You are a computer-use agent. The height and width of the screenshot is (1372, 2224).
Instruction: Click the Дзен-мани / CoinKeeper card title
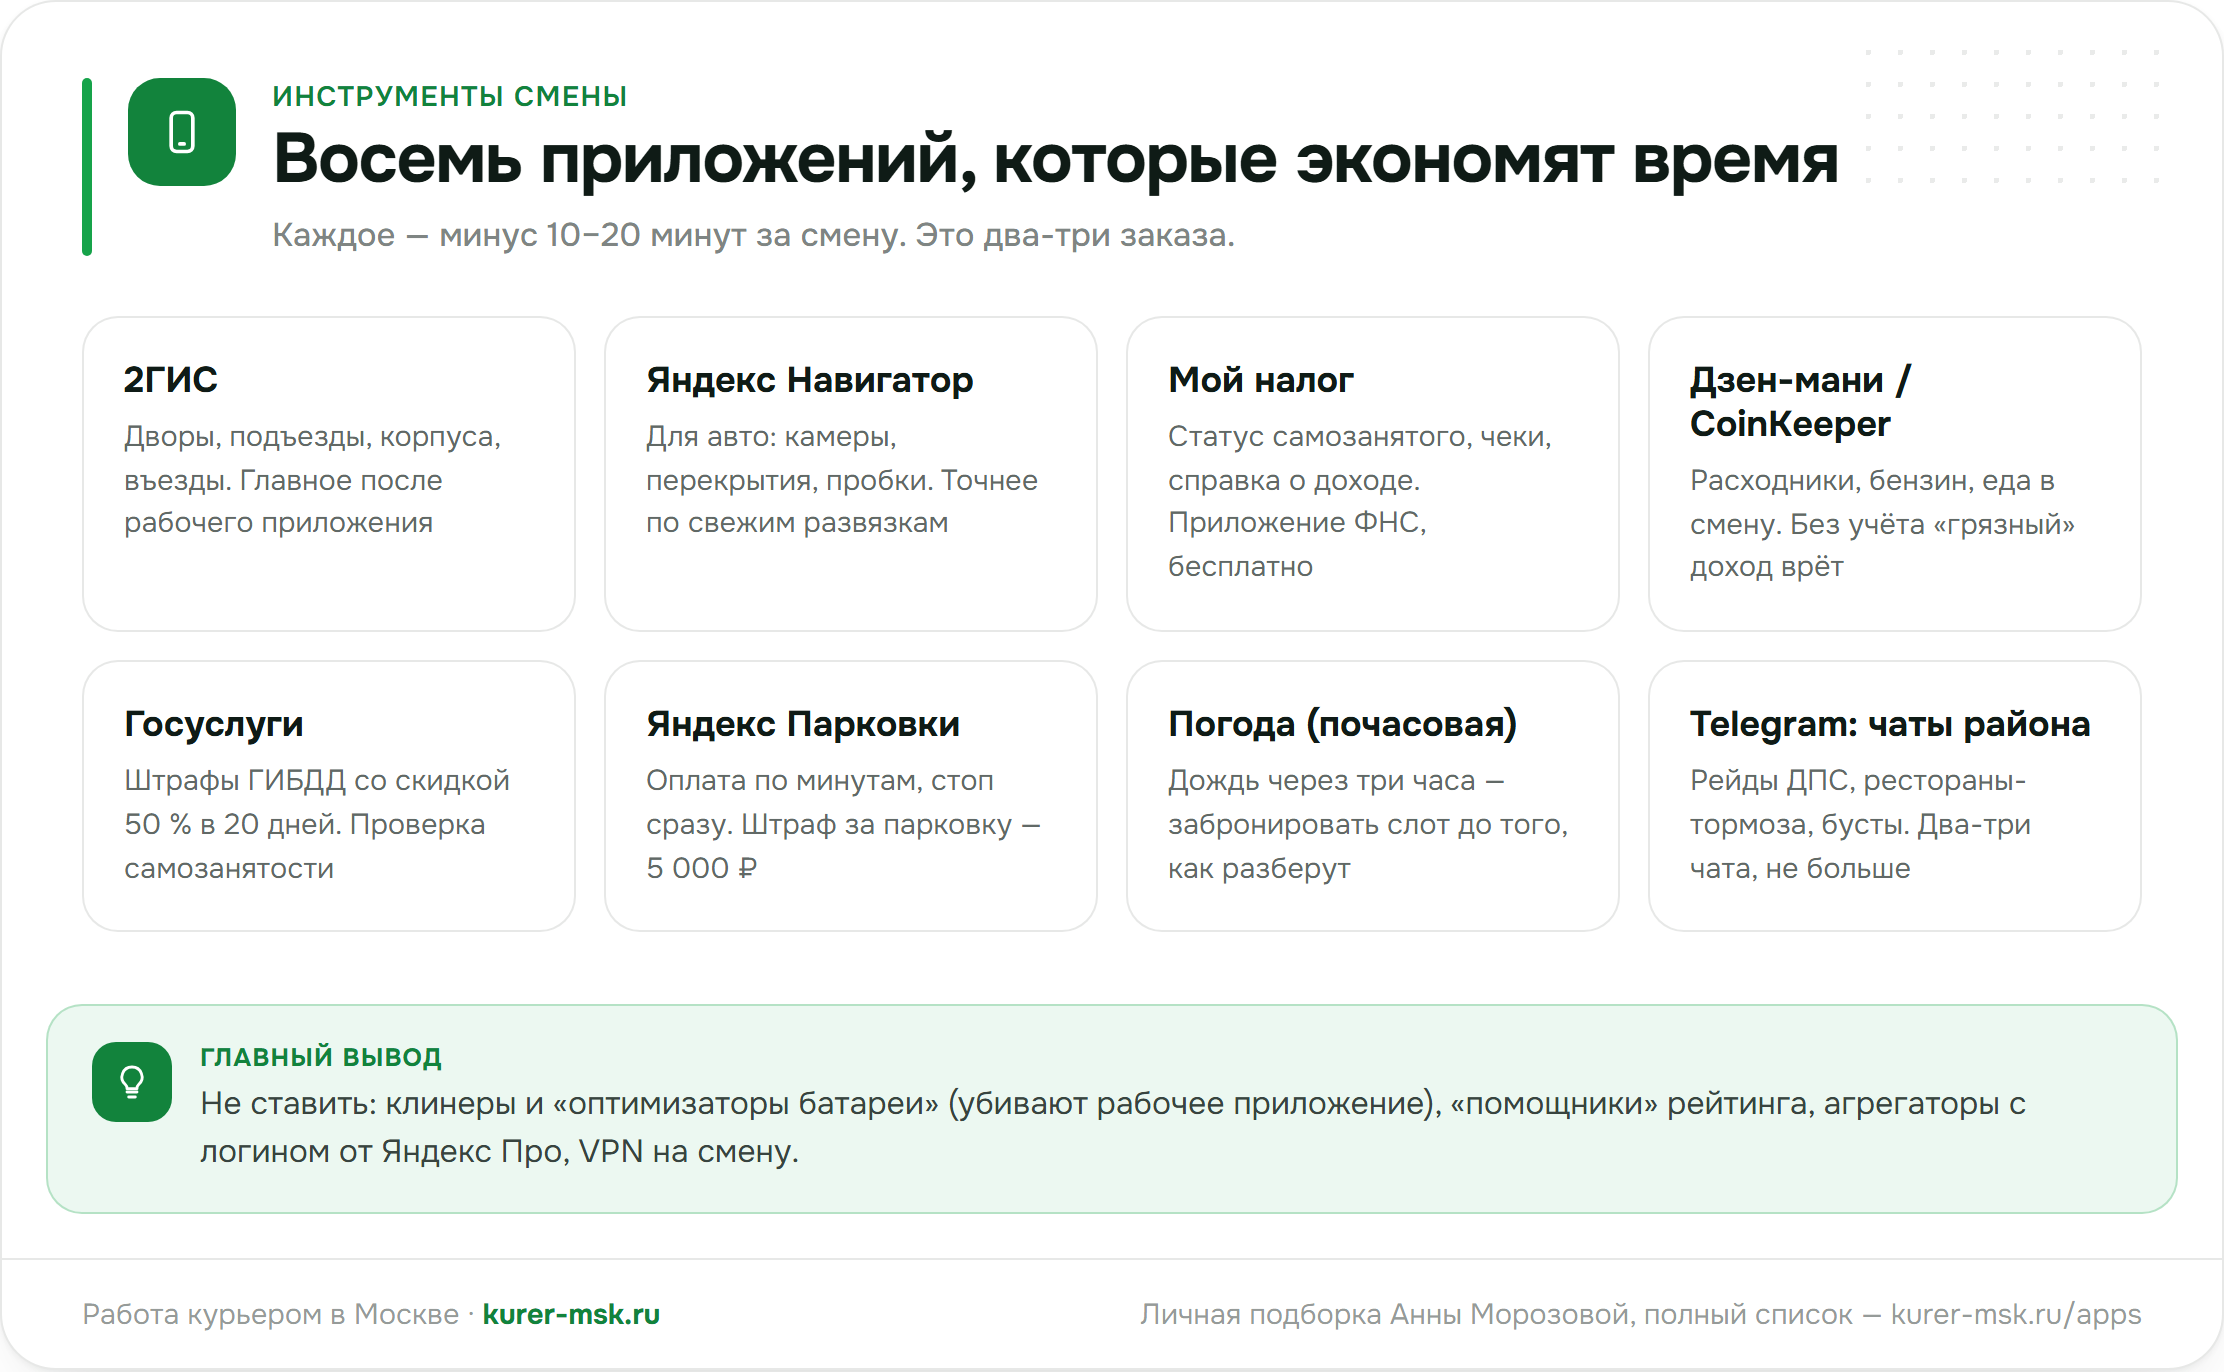click(x=1800, y=402)
